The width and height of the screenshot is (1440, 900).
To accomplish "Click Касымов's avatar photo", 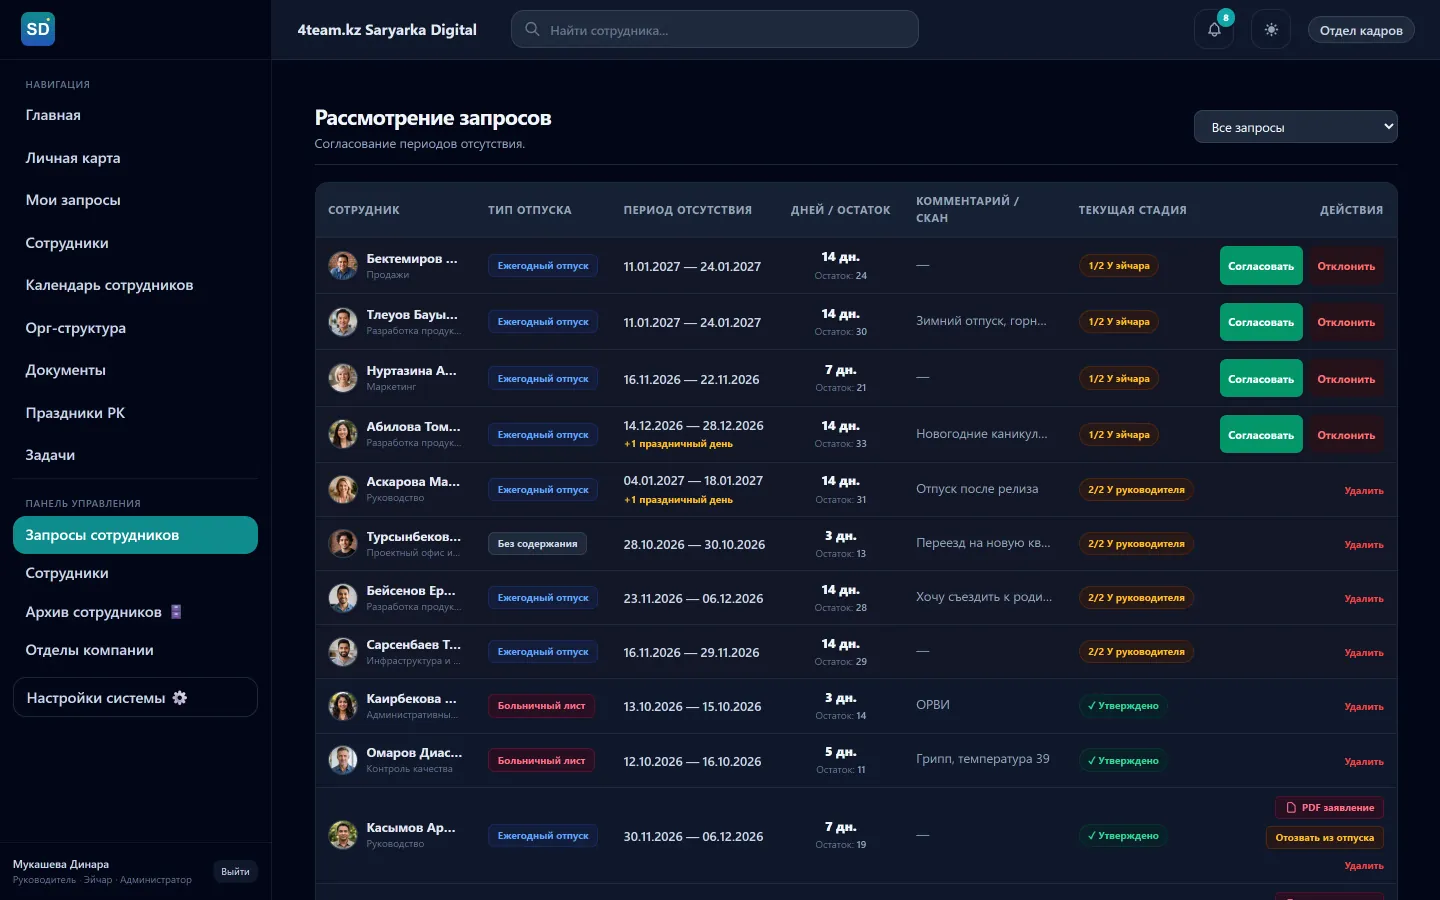I will pyautogui.click(x=343, y=835).
